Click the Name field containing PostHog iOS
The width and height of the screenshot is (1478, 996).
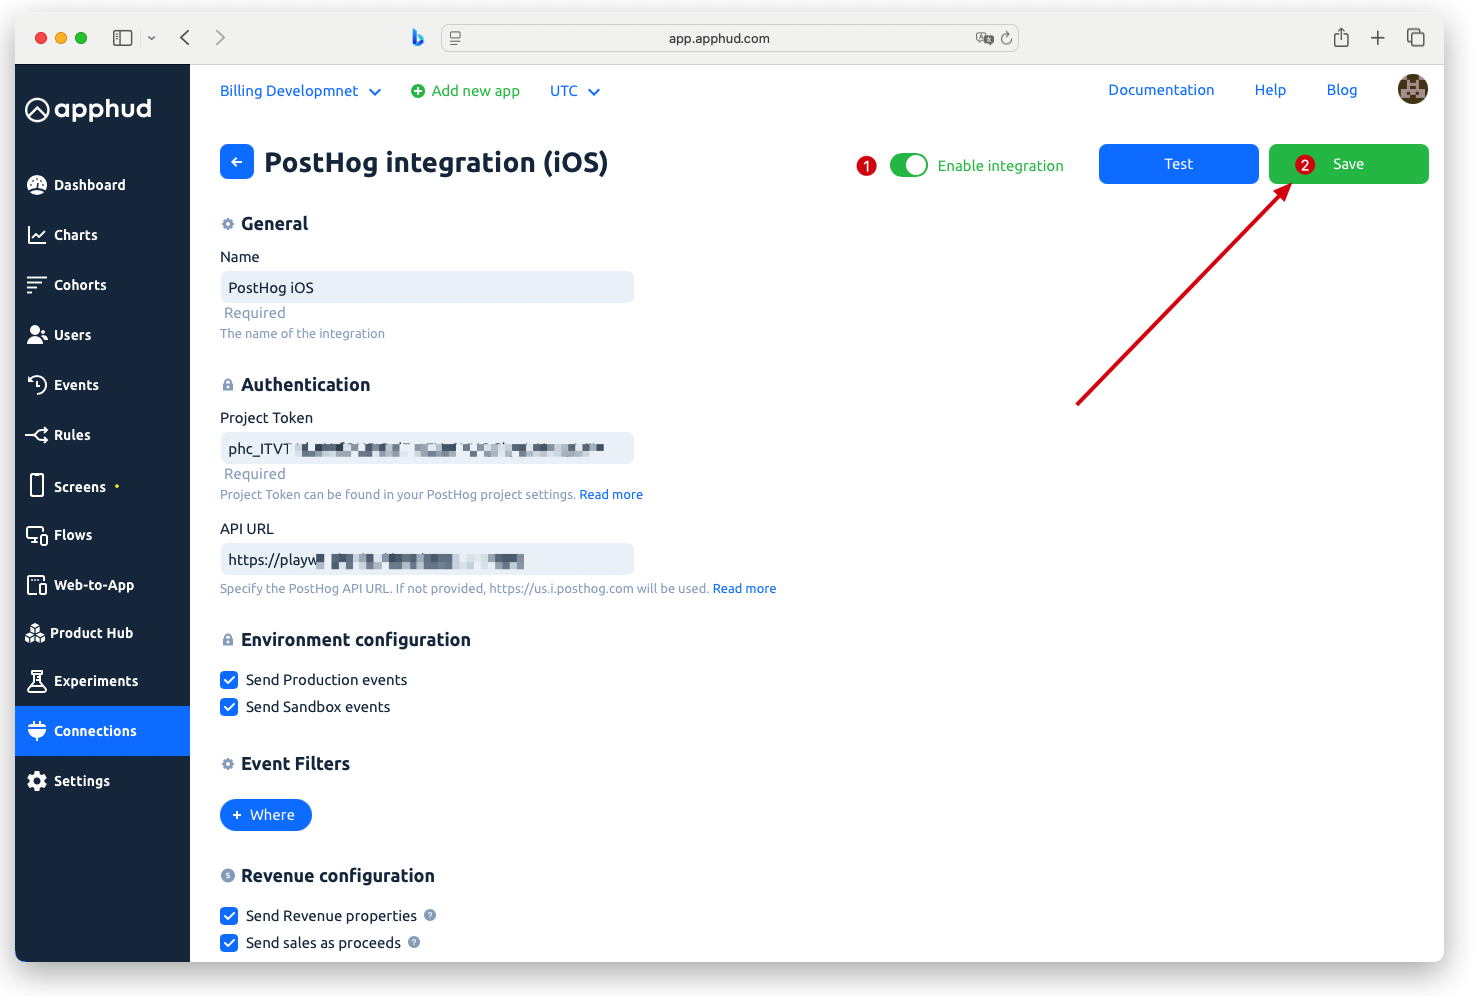[427, 287]
